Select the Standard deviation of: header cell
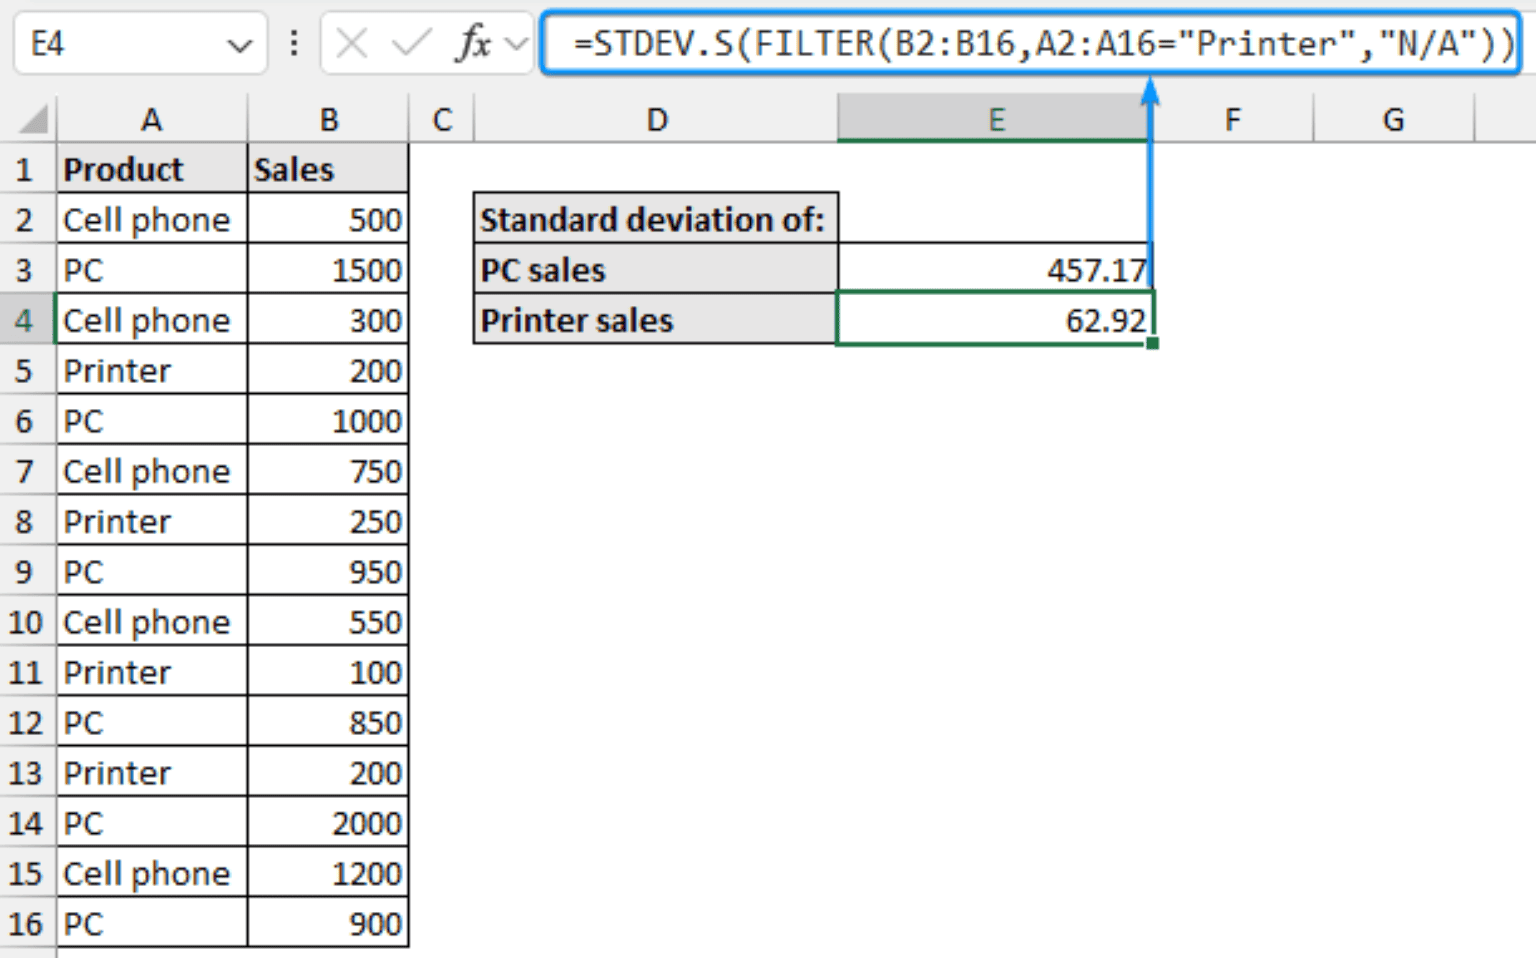The width and height of the screenshot is (1536, 958). (x=655, y=219)
